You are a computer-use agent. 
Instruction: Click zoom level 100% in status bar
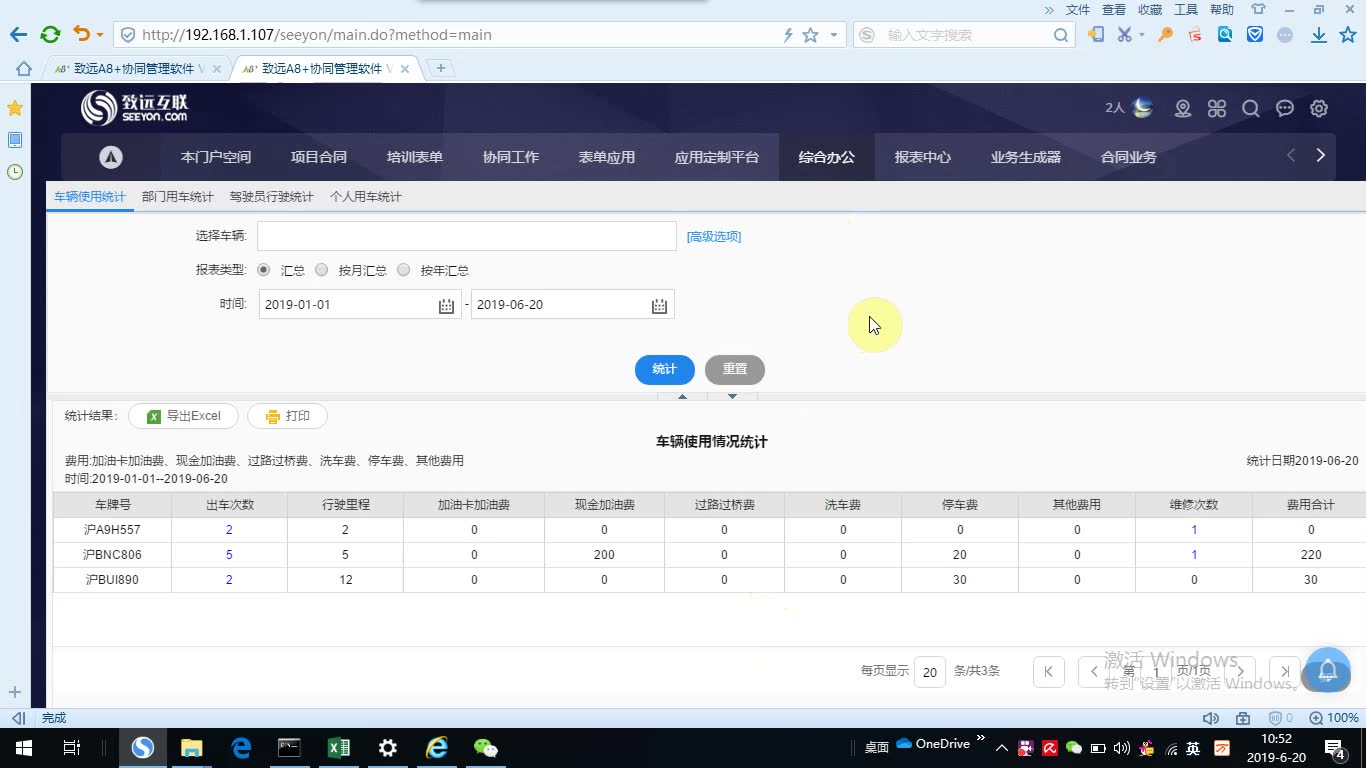tap(1335, 718)
